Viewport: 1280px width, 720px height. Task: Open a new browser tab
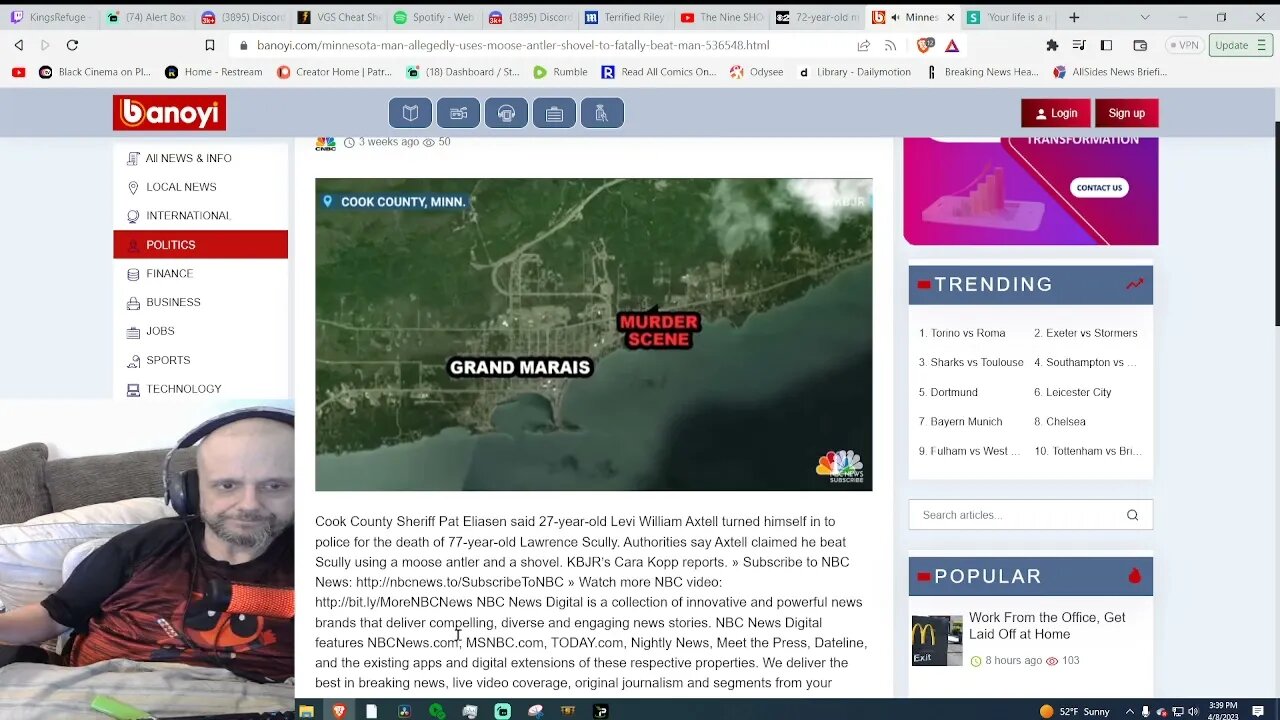coord(1074,17)
